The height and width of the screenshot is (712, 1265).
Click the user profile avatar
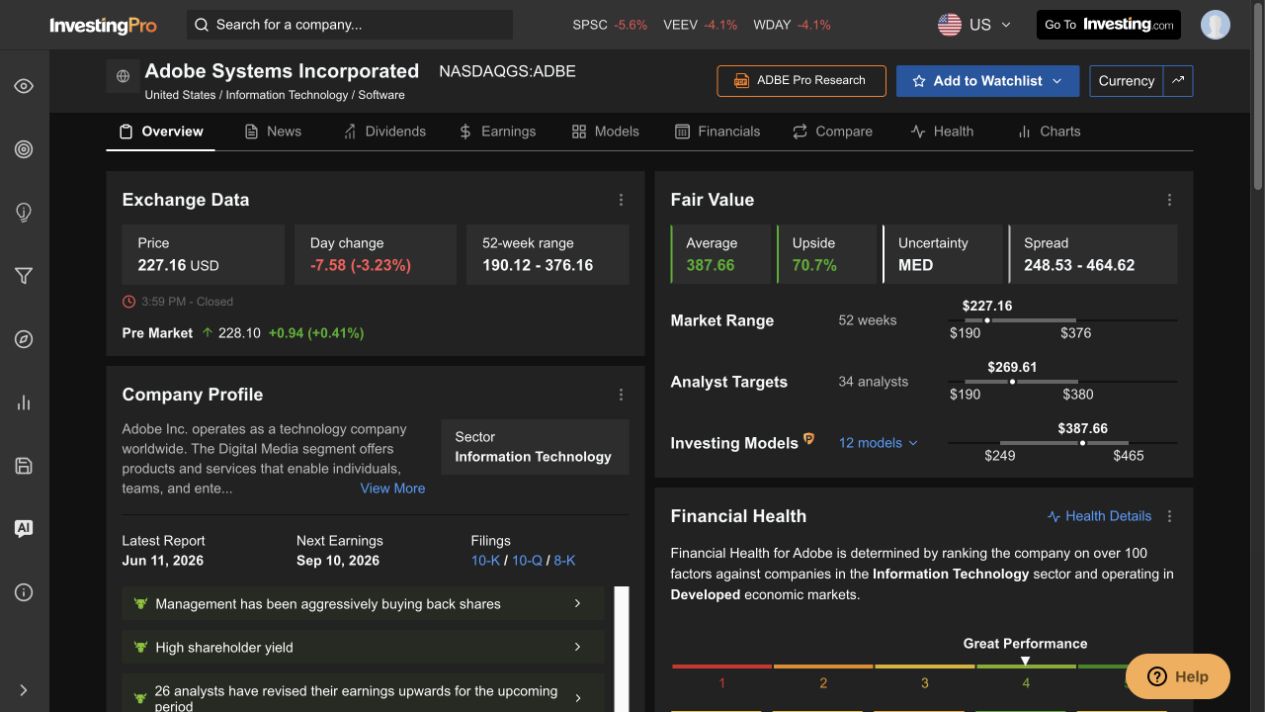[1215, 25]
